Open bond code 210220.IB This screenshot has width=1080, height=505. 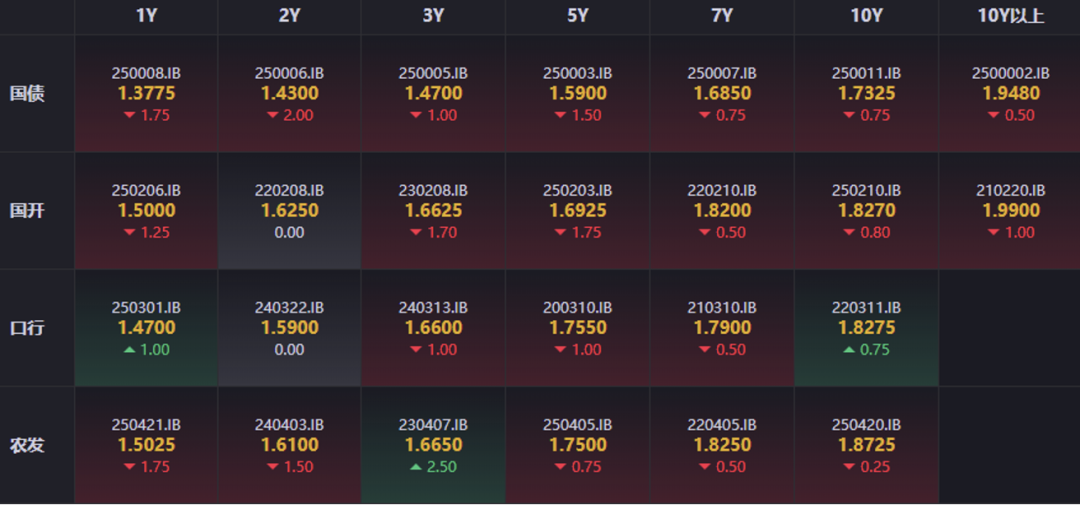[x=1010, y=190]
